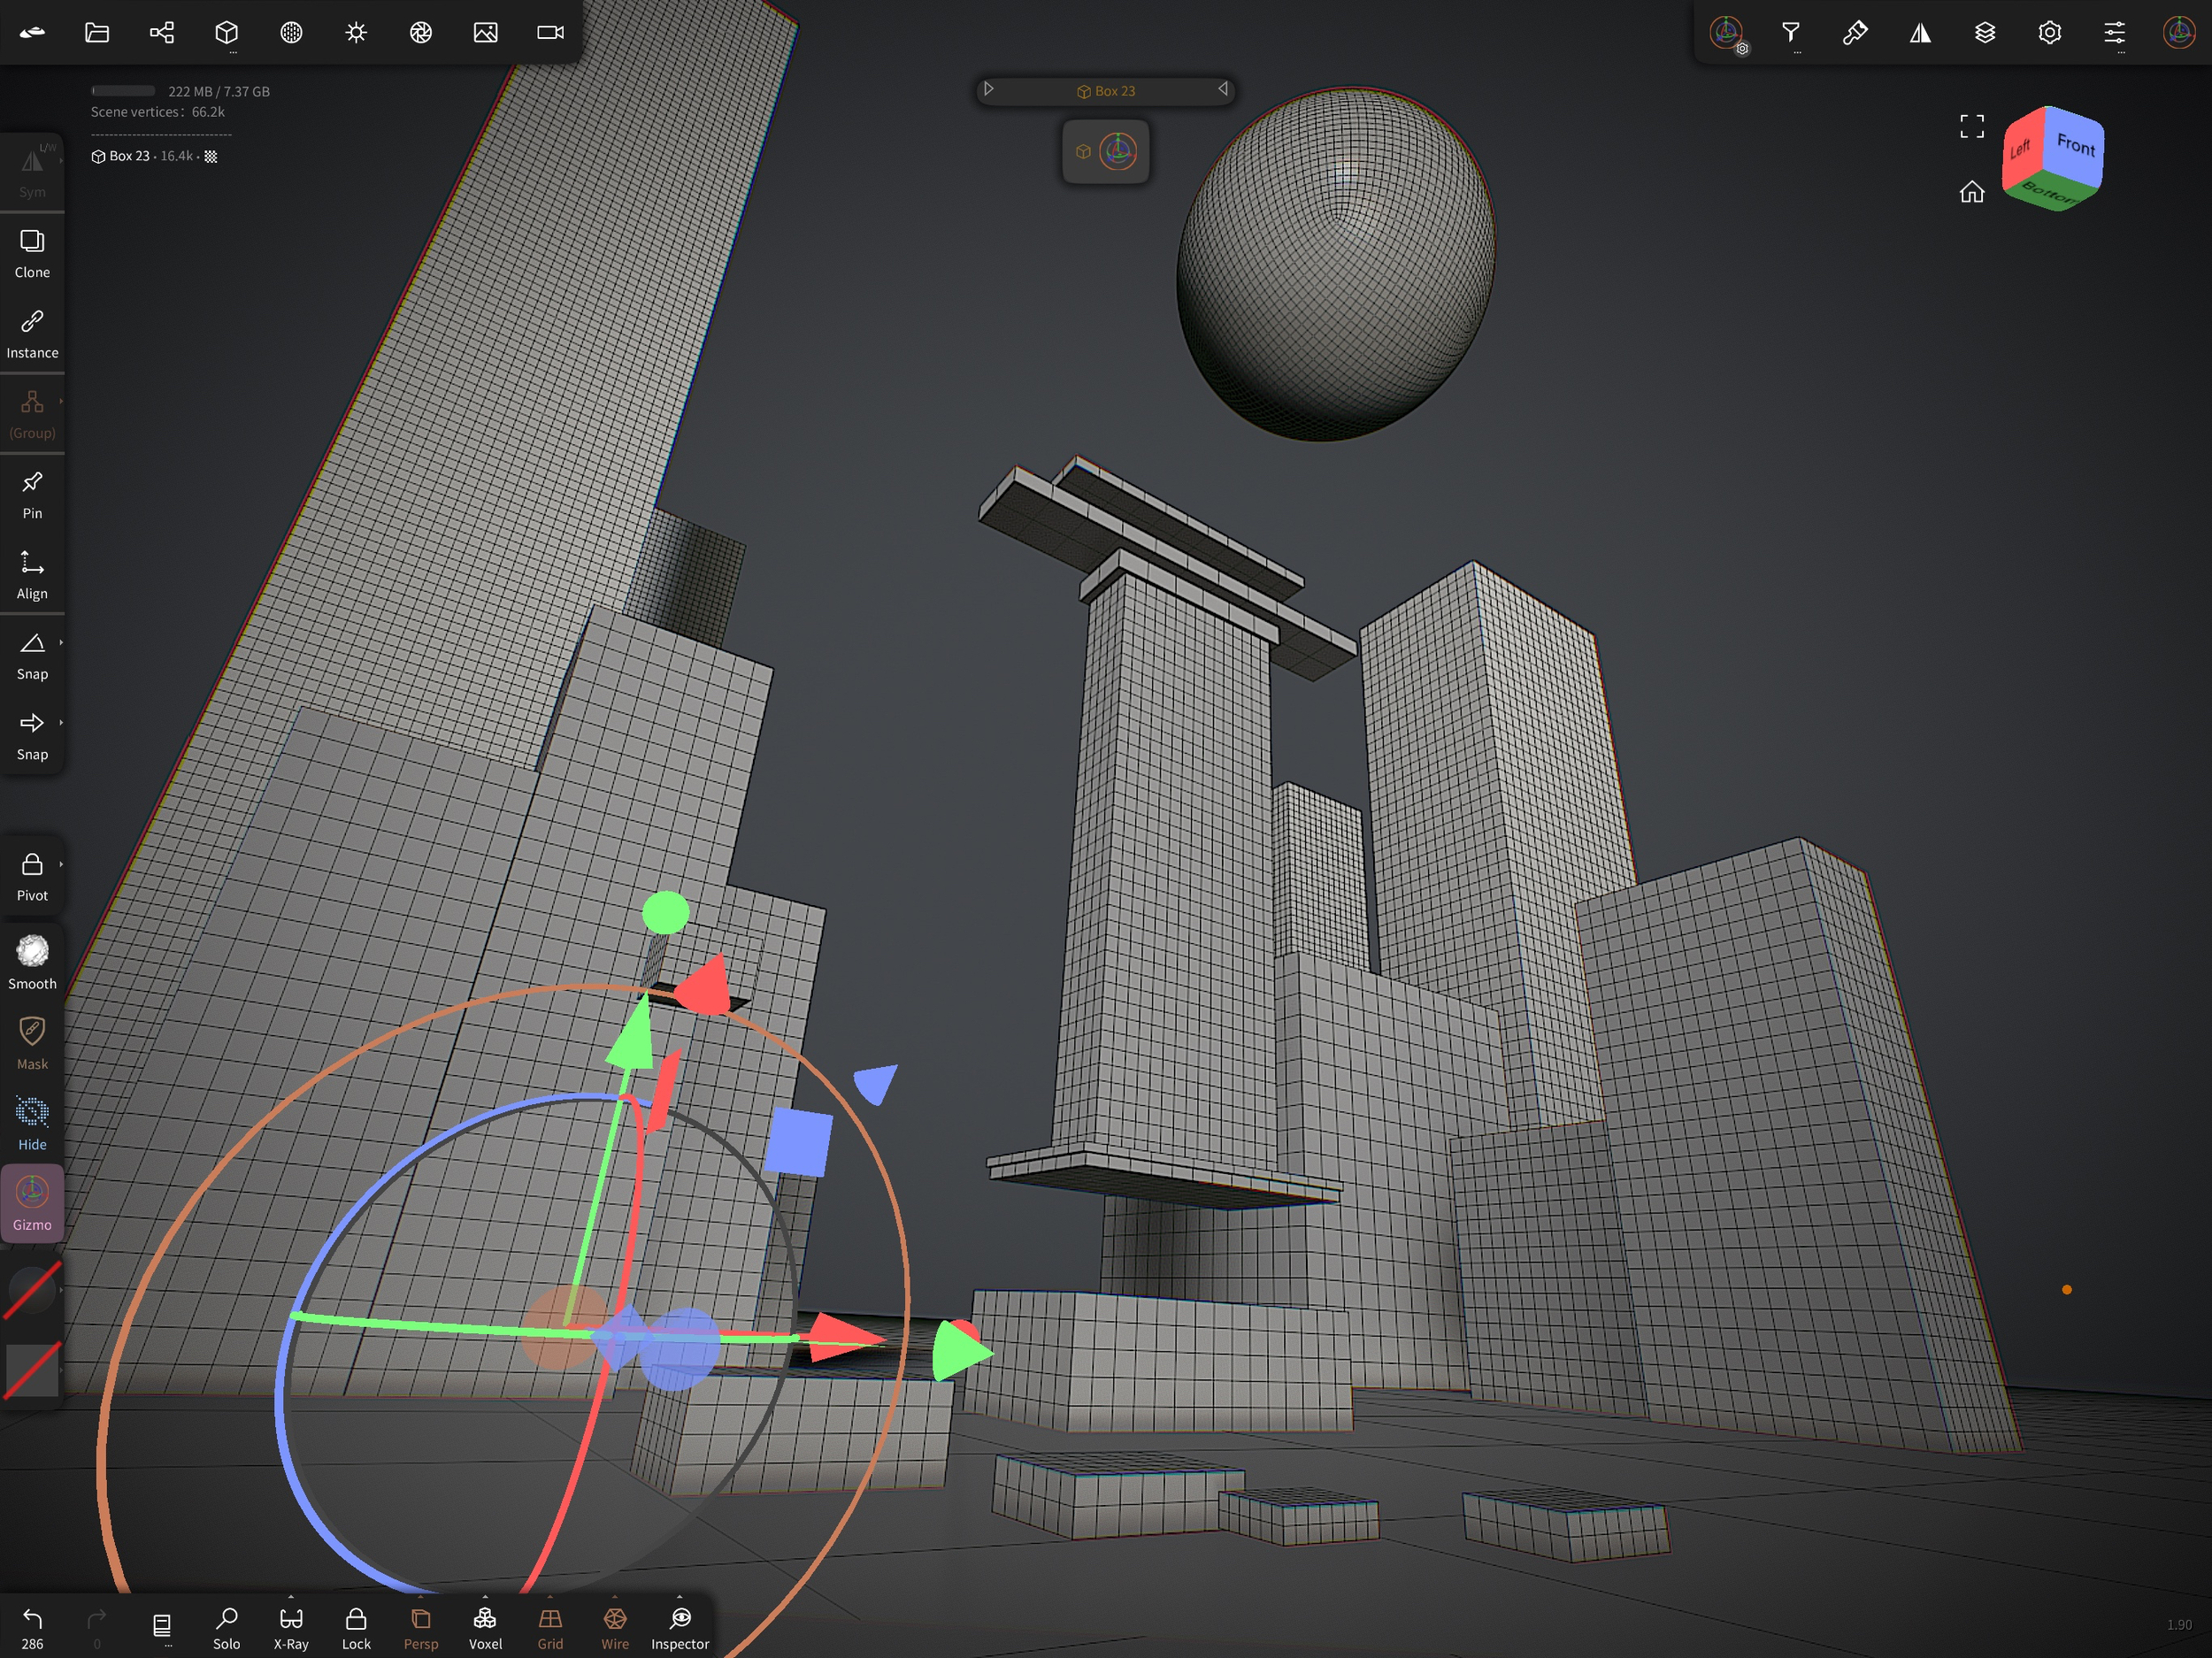This screenshot has width=2212, height=1658.
Task: Click the Align tool
Action: tap(32, 575)
